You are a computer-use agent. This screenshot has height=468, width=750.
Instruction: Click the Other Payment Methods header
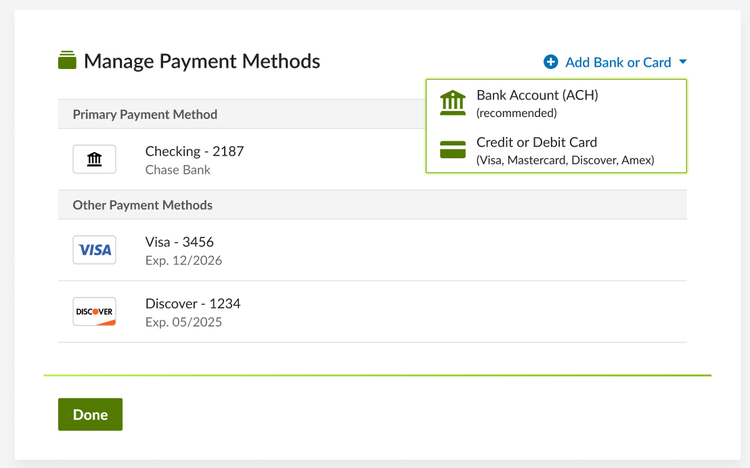pyautogui.click(x=143, y=205)
